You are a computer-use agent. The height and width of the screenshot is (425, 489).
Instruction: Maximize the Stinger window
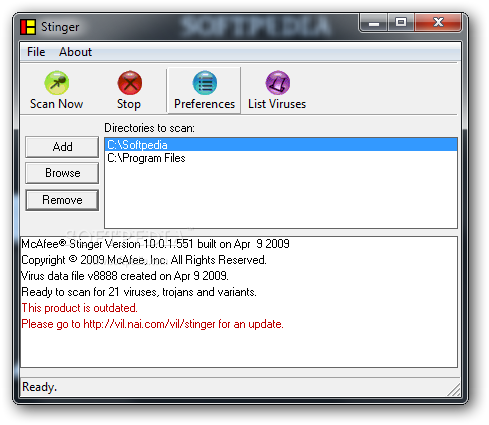click(401, 23)
